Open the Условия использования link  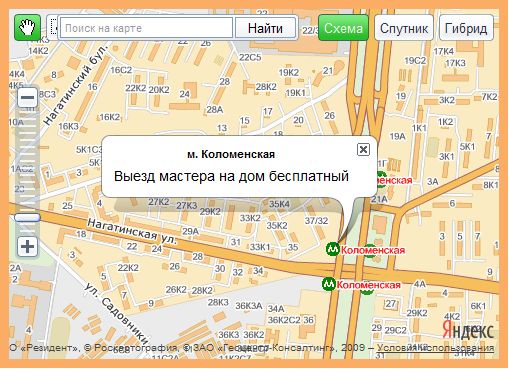(x=435, y=347)
